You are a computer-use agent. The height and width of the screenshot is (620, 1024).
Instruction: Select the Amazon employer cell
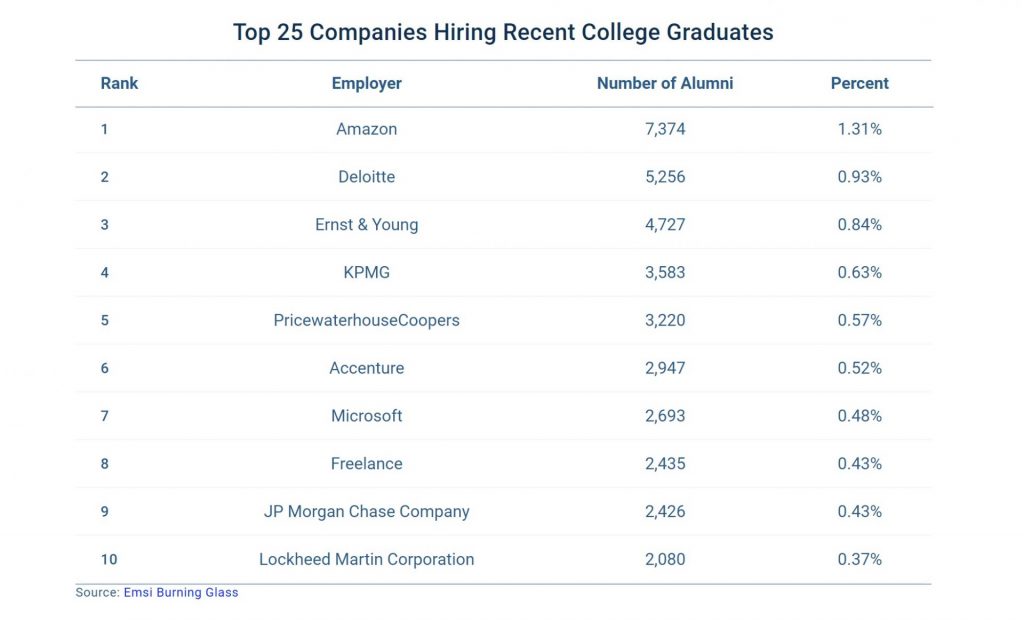point(367,129)
